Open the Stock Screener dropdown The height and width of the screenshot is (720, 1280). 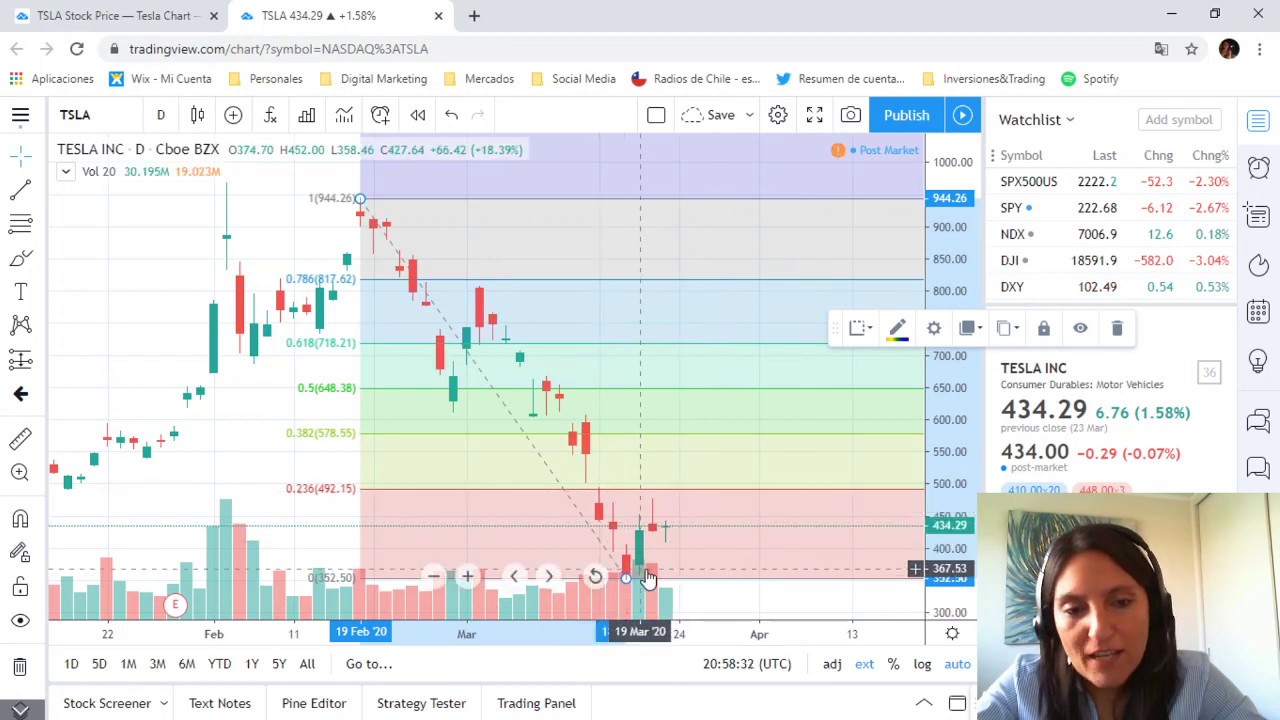pos(114,703)
